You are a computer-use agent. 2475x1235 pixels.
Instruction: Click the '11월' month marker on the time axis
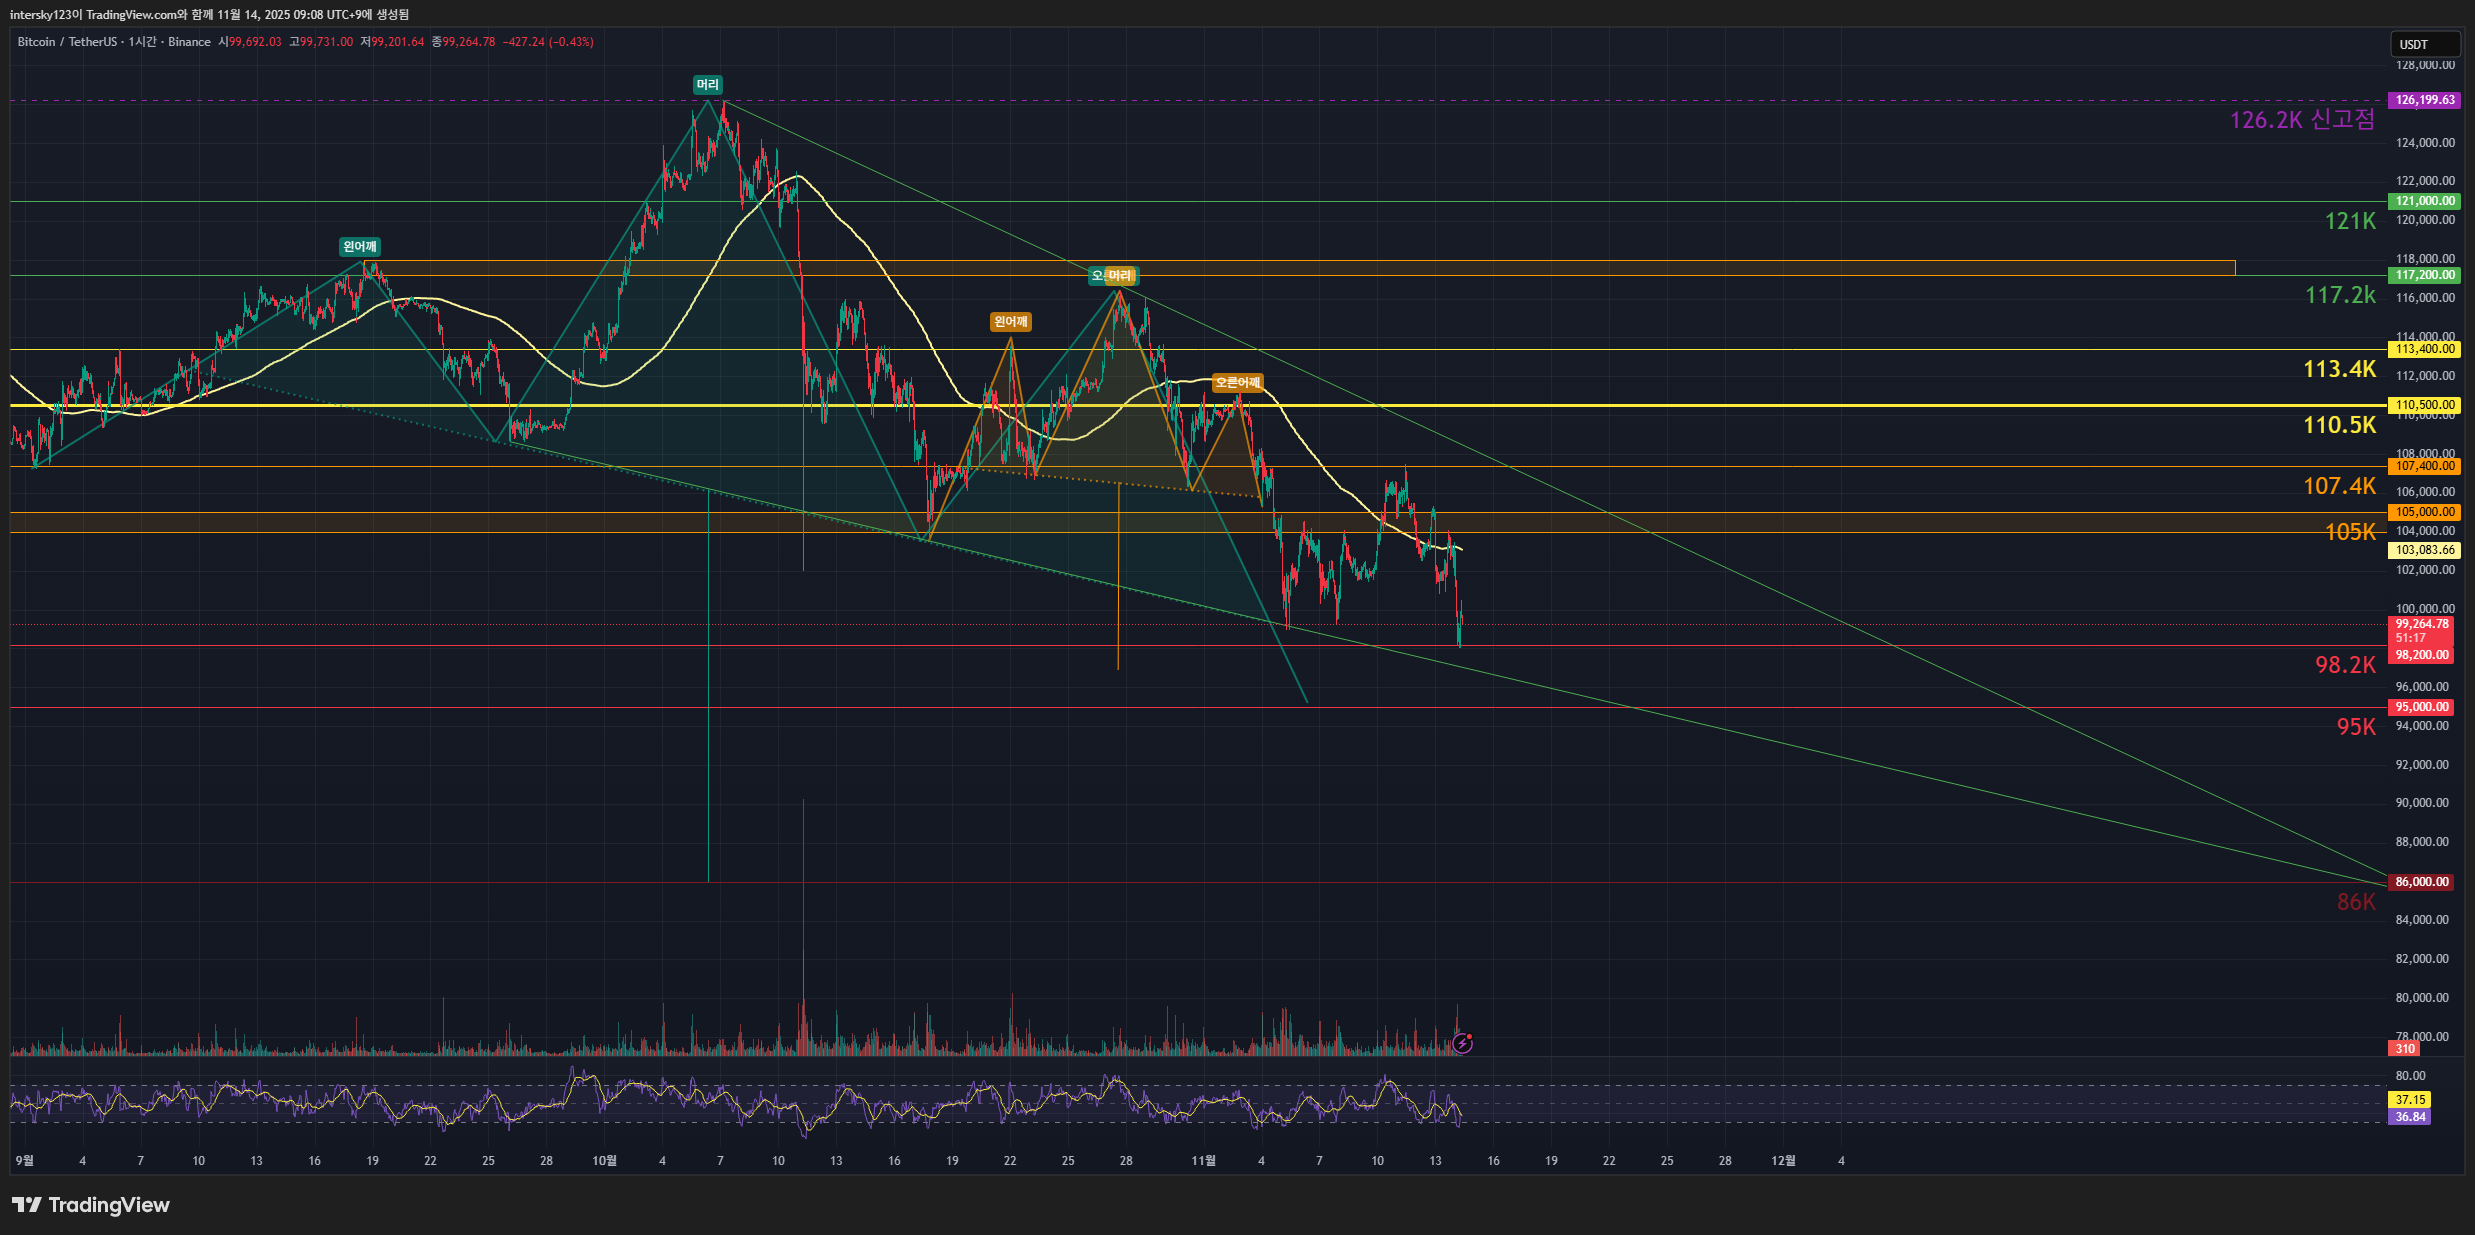pos(1203,1161)
